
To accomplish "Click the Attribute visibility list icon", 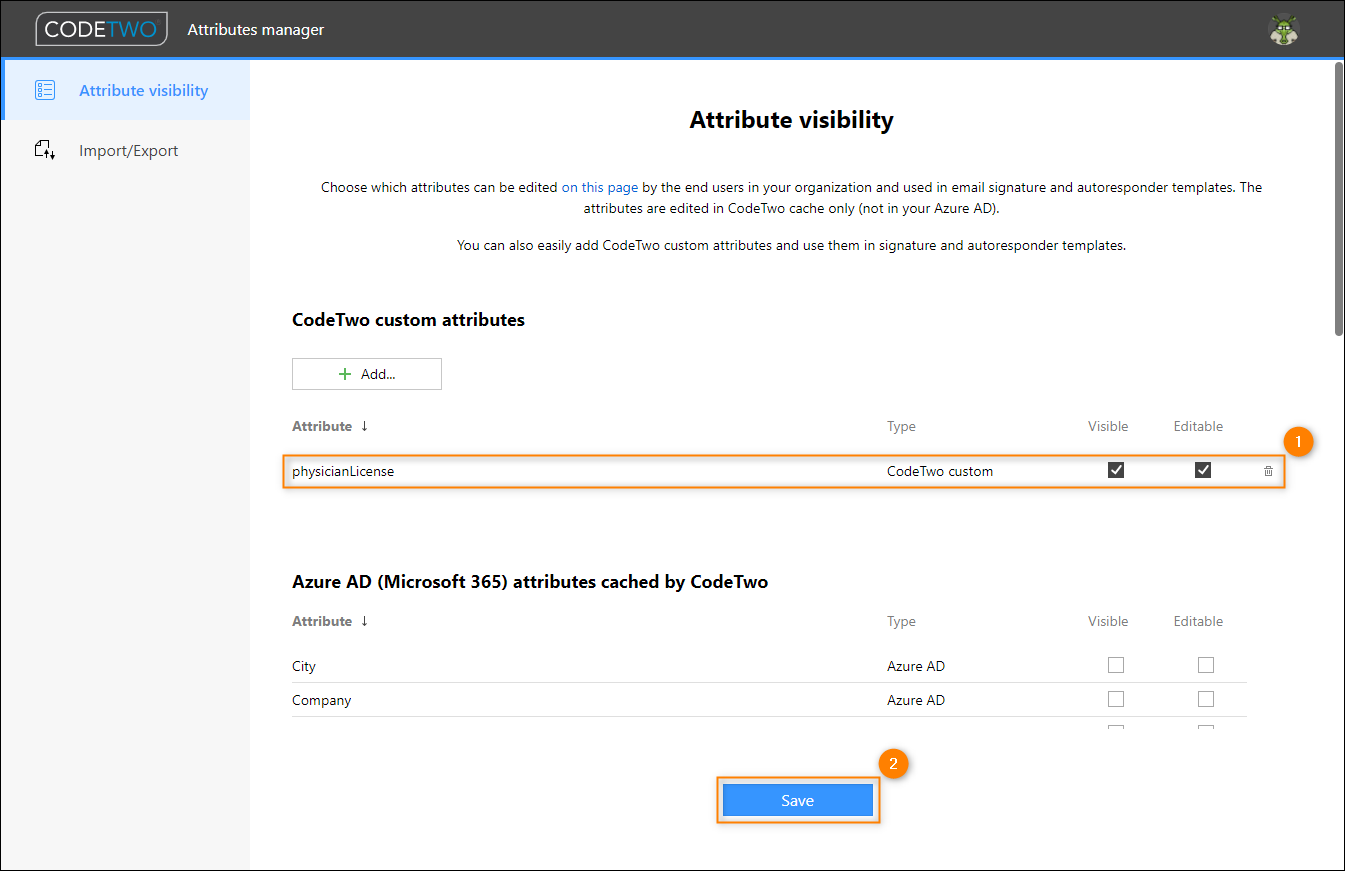I will [x=45, y=90].
